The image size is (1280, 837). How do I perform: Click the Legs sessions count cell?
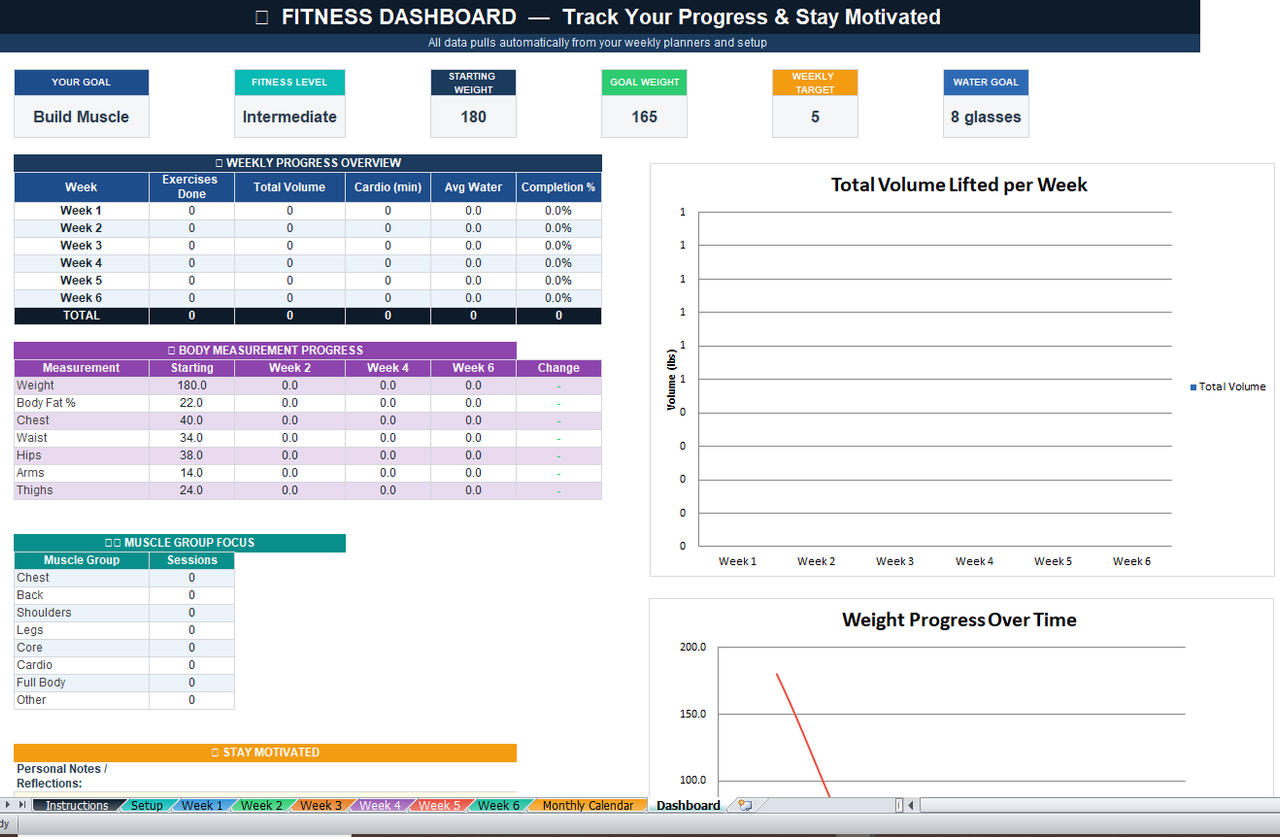(192, 631)
